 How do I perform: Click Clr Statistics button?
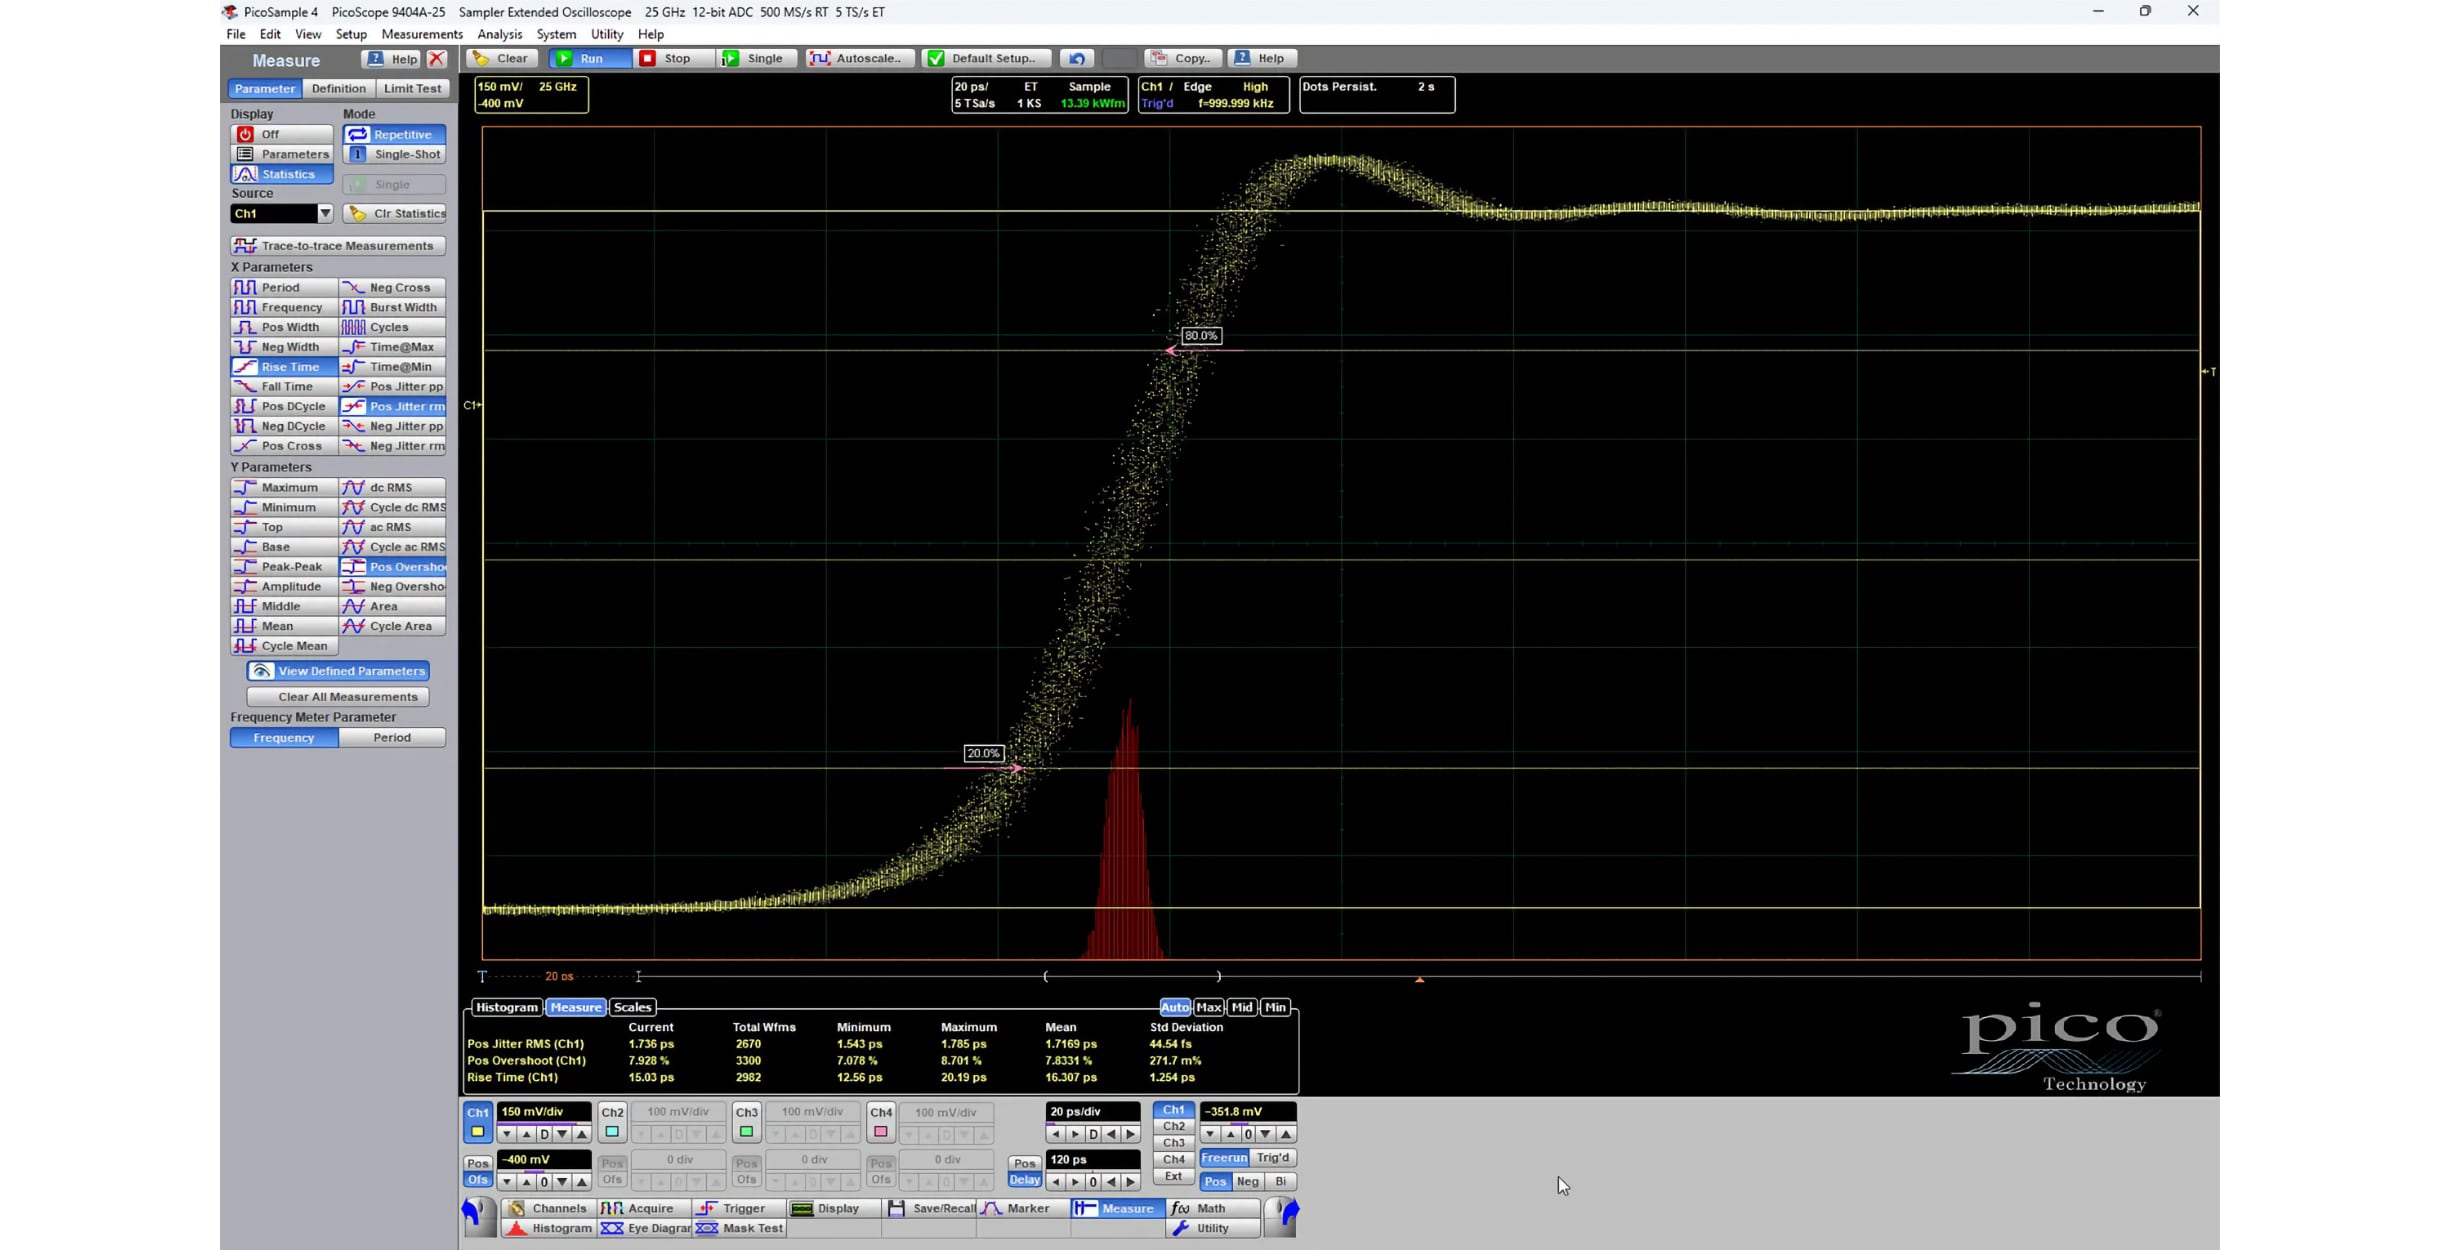[x=394, y=214]
